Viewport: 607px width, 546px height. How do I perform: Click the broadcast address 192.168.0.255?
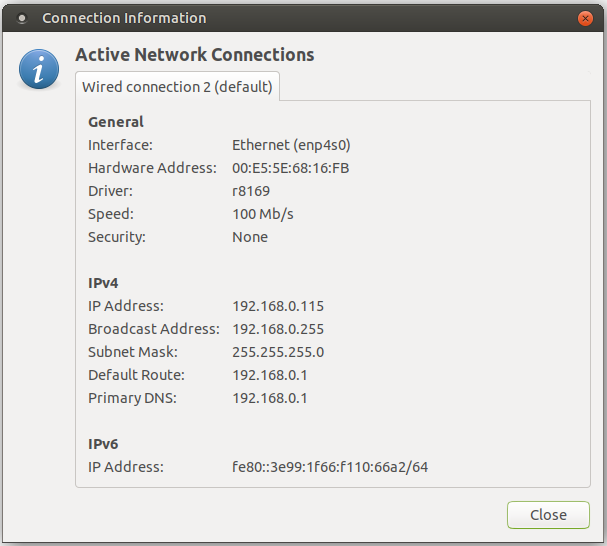[x=278, y=329]
